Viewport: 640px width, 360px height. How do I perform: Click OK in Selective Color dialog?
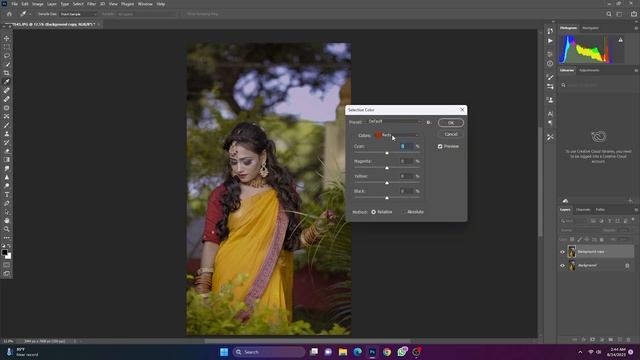point(451,123)
